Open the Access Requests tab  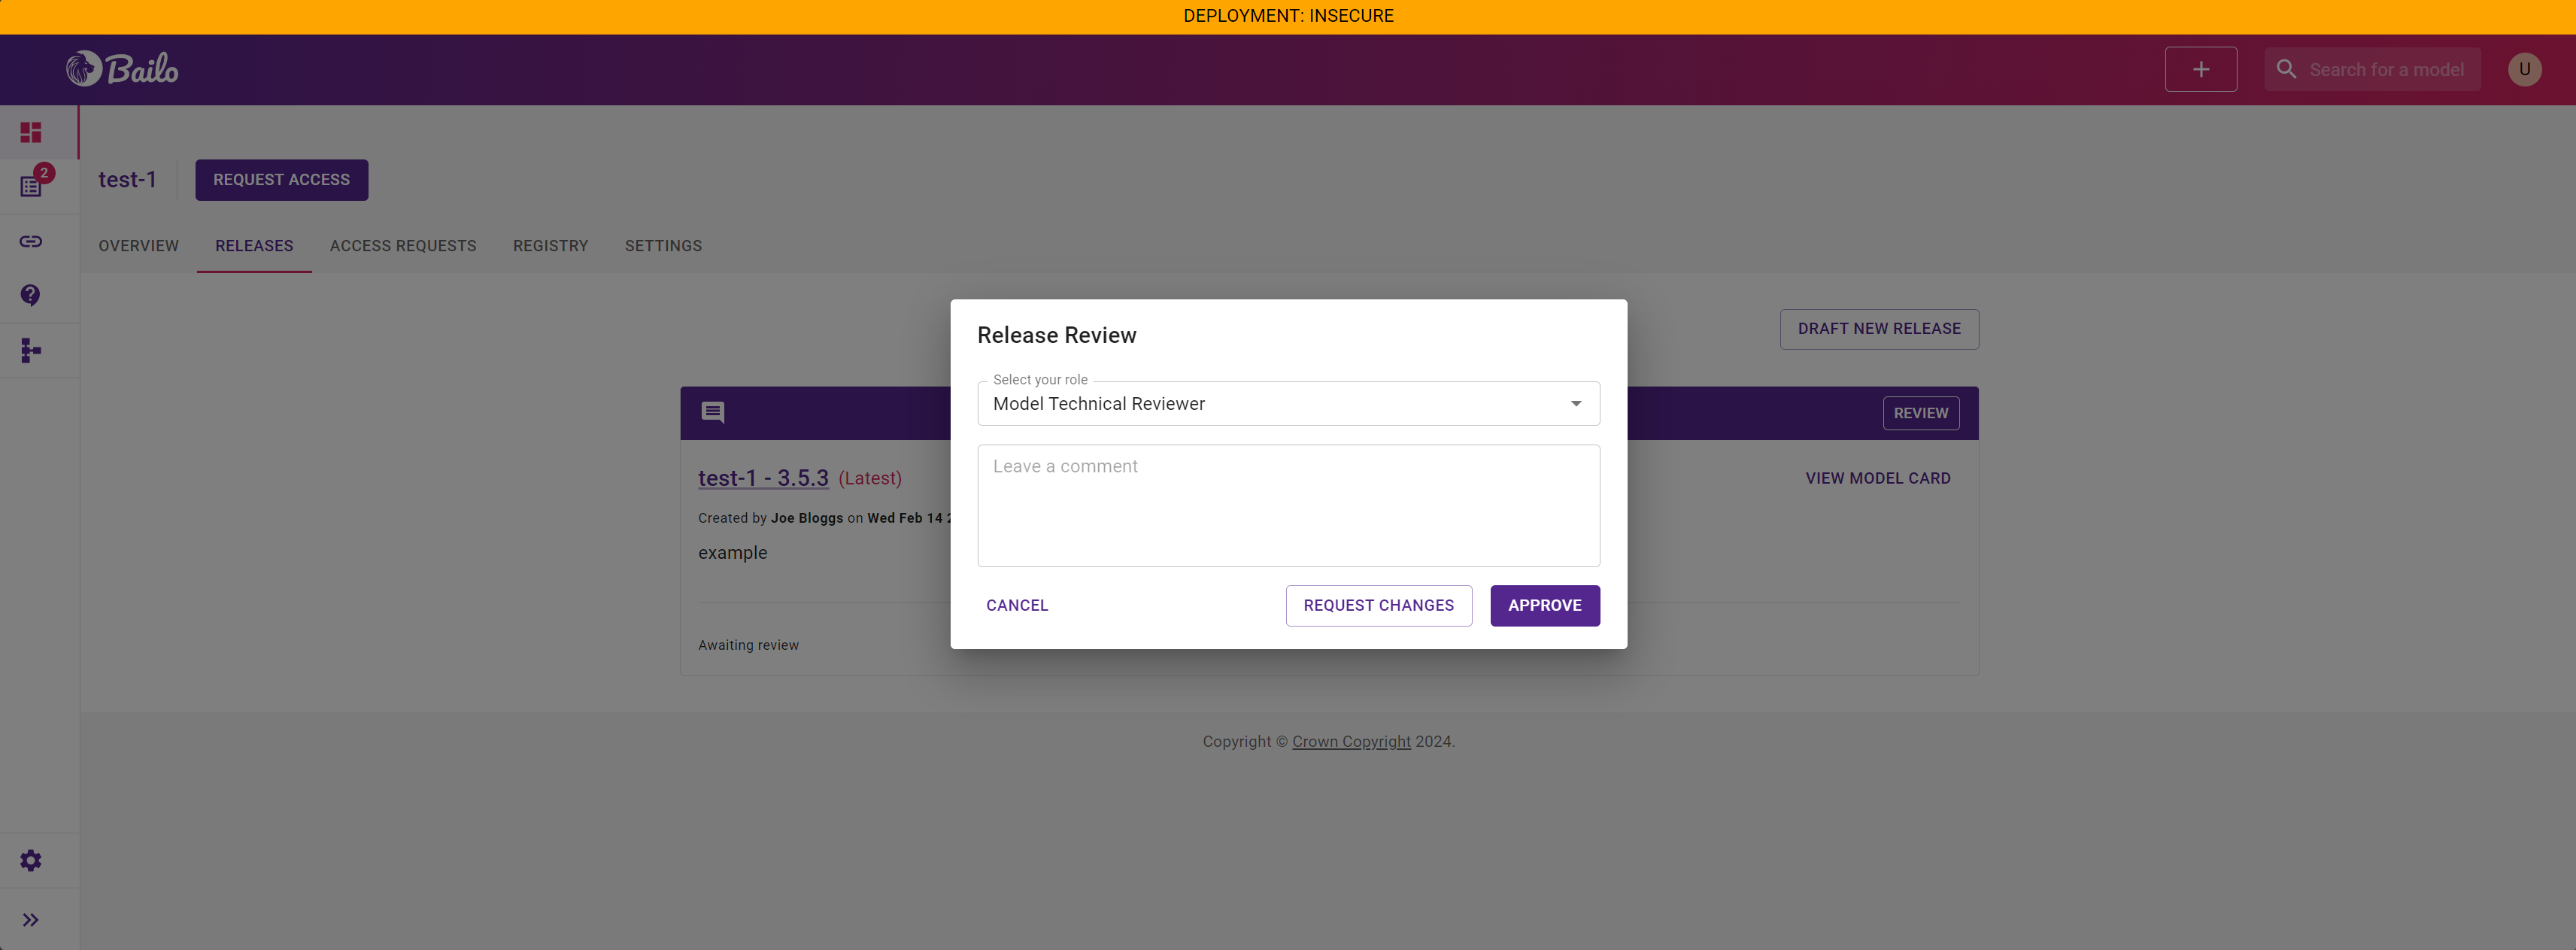click(403, 246)
